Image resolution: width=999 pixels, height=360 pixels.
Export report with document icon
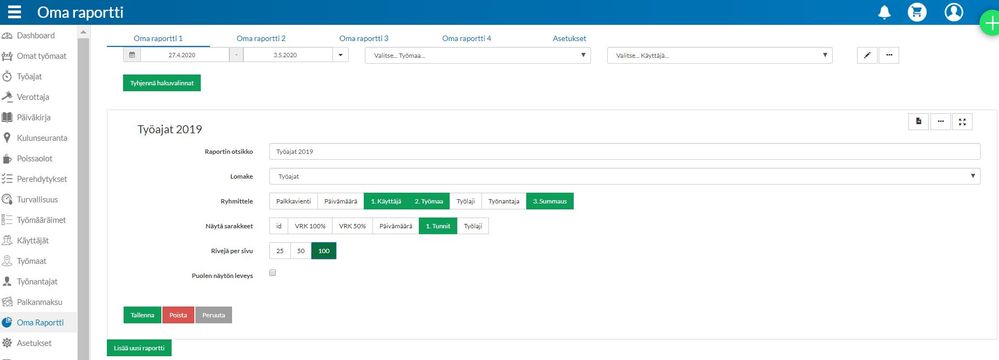coord(919,122)
